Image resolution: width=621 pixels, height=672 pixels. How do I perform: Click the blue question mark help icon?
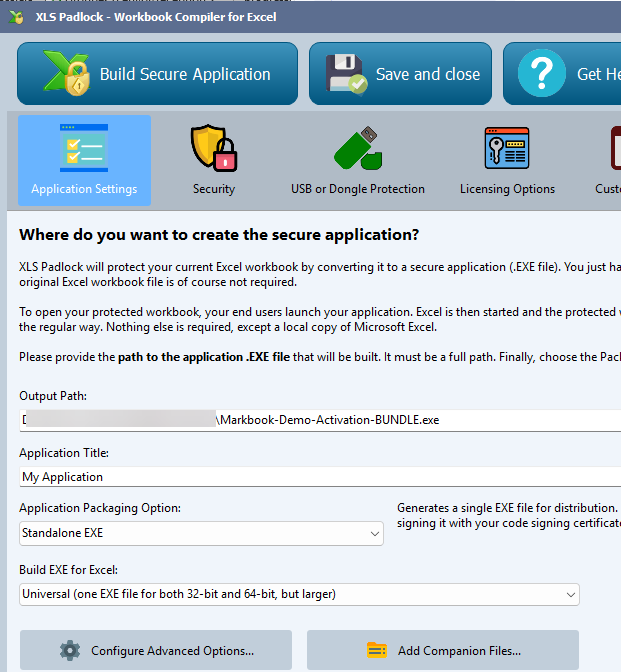[x=541, y=74]
